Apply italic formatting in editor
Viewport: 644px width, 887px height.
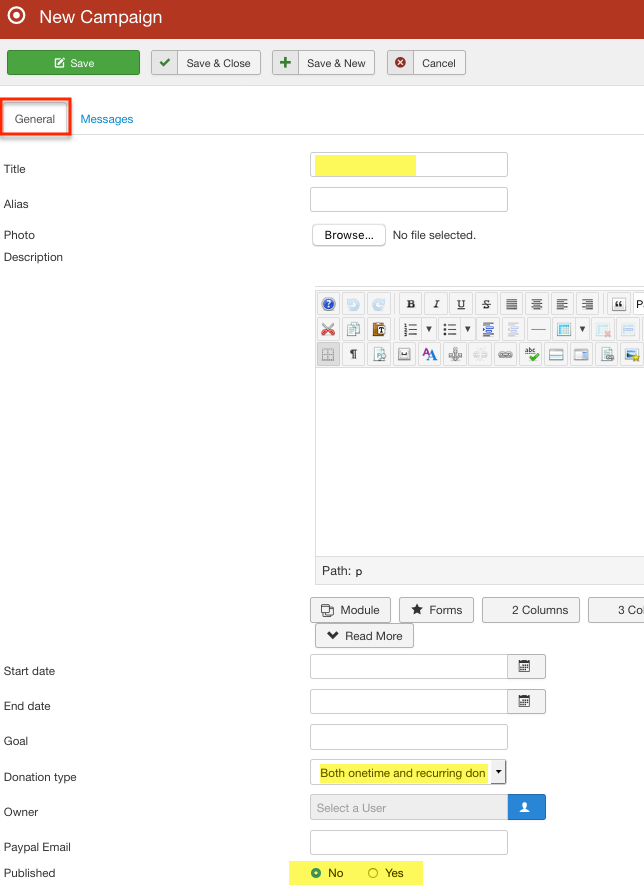point(435,304)
